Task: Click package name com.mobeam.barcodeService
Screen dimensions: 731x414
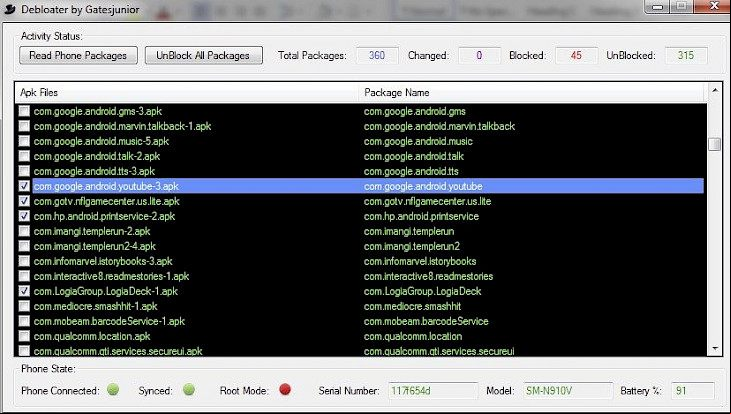Action: 426,321
